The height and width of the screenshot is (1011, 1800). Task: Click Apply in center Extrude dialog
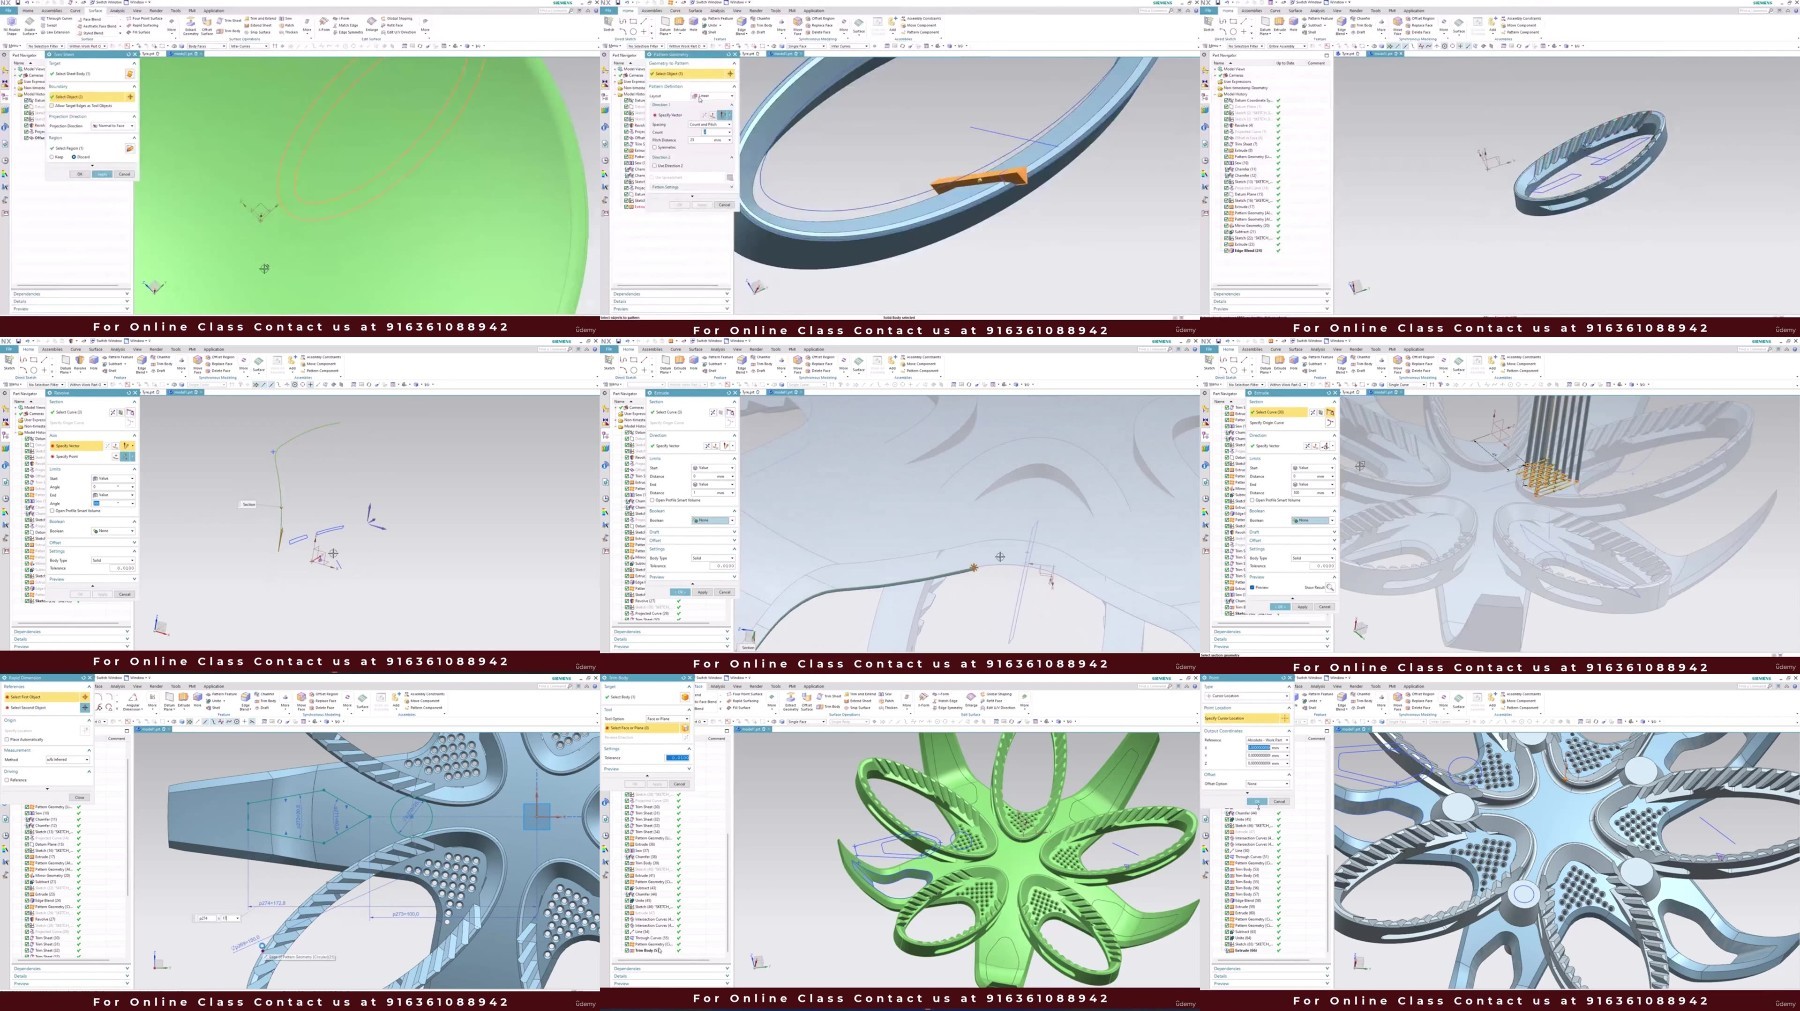click(x=702, y=592)
